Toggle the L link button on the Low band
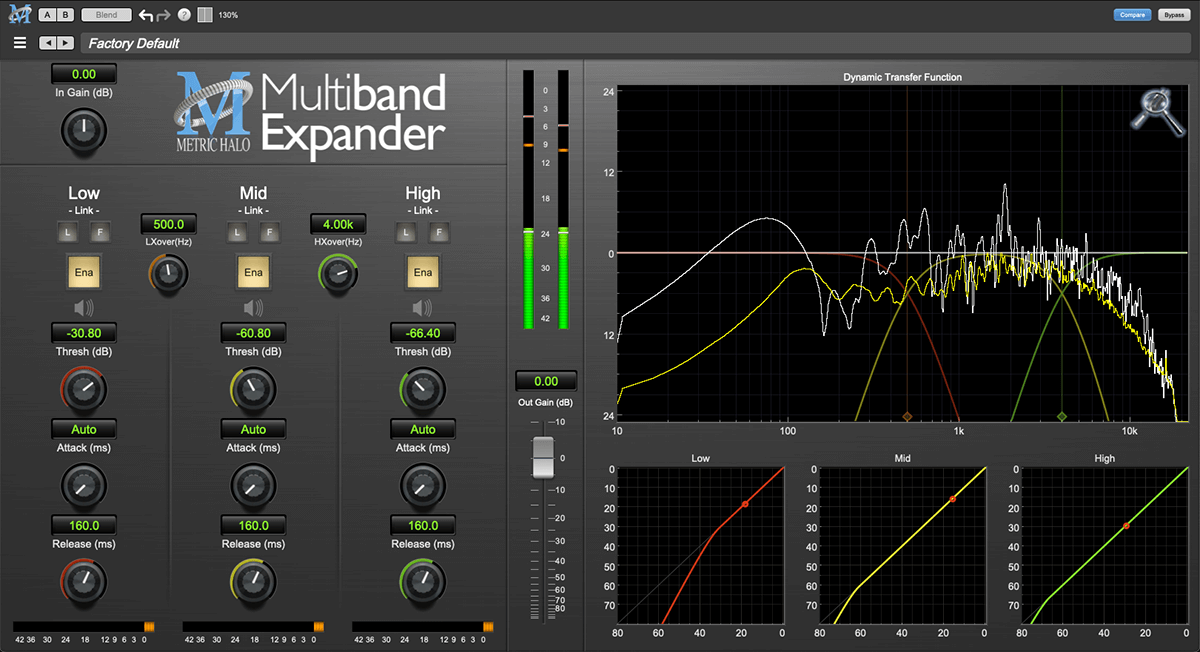1200x652 pixels. click(68, 232)
